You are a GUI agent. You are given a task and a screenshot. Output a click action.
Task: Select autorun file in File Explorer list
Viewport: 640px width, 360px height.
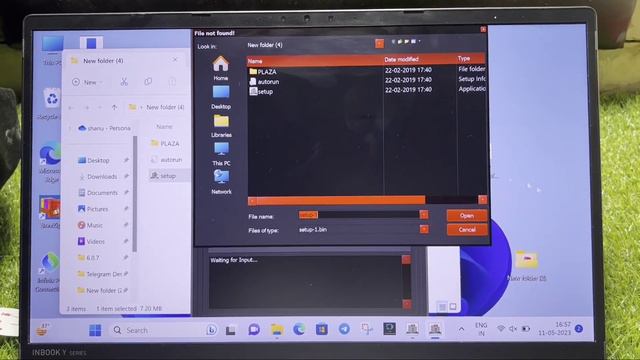pyautogui.click(x=167, y=160)
